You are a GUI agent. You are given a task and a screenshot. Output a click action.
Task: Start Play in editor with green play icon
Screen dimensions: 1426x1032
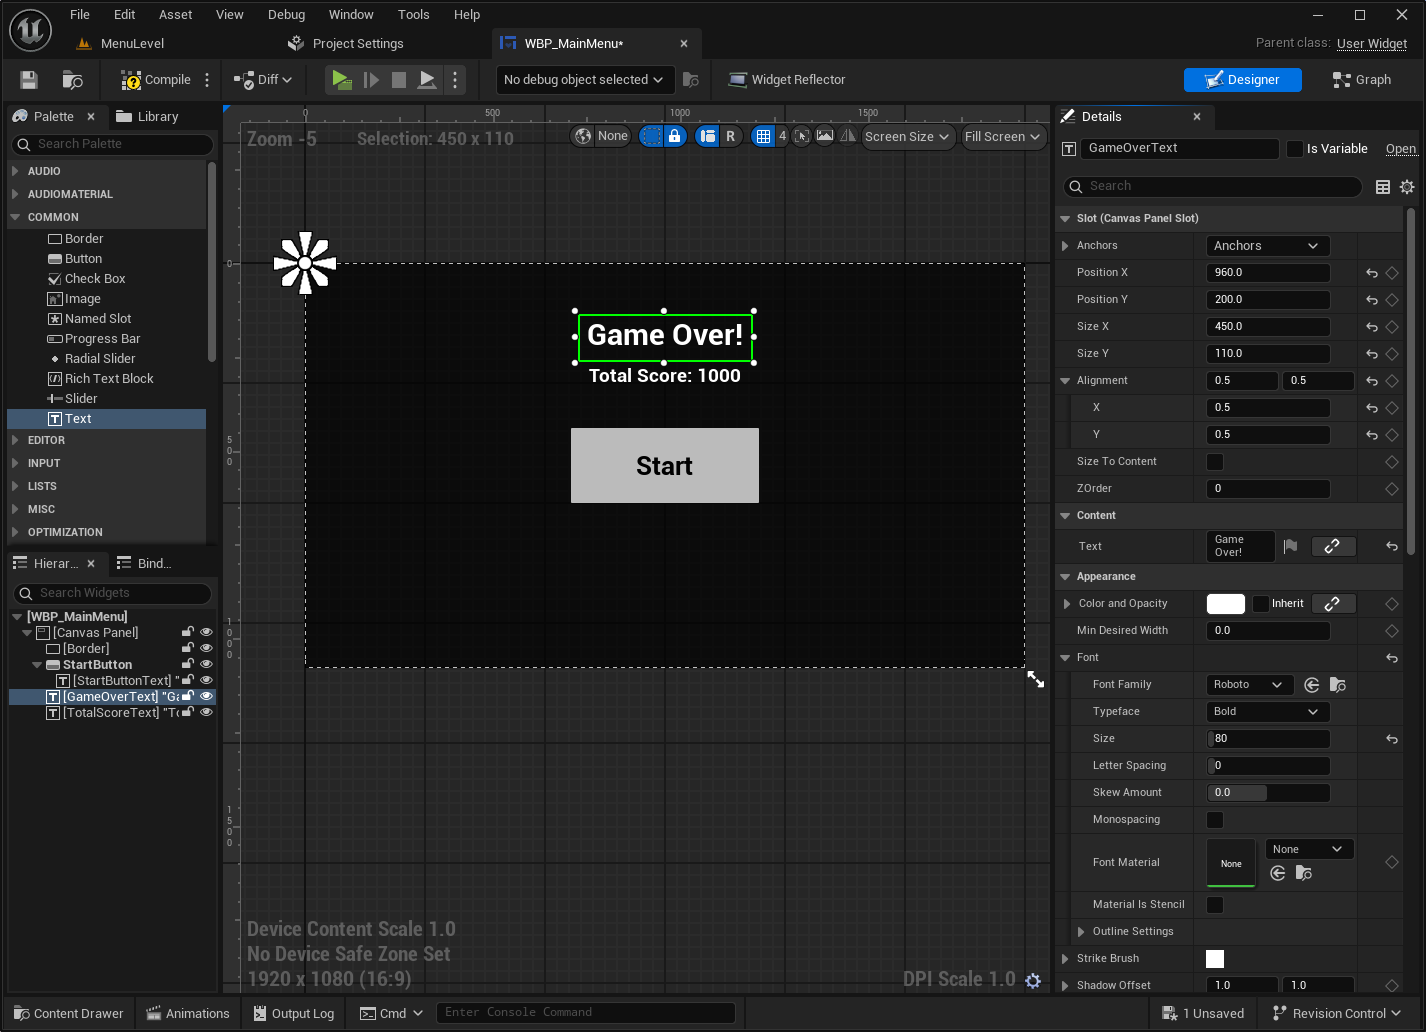click(341, 80)
